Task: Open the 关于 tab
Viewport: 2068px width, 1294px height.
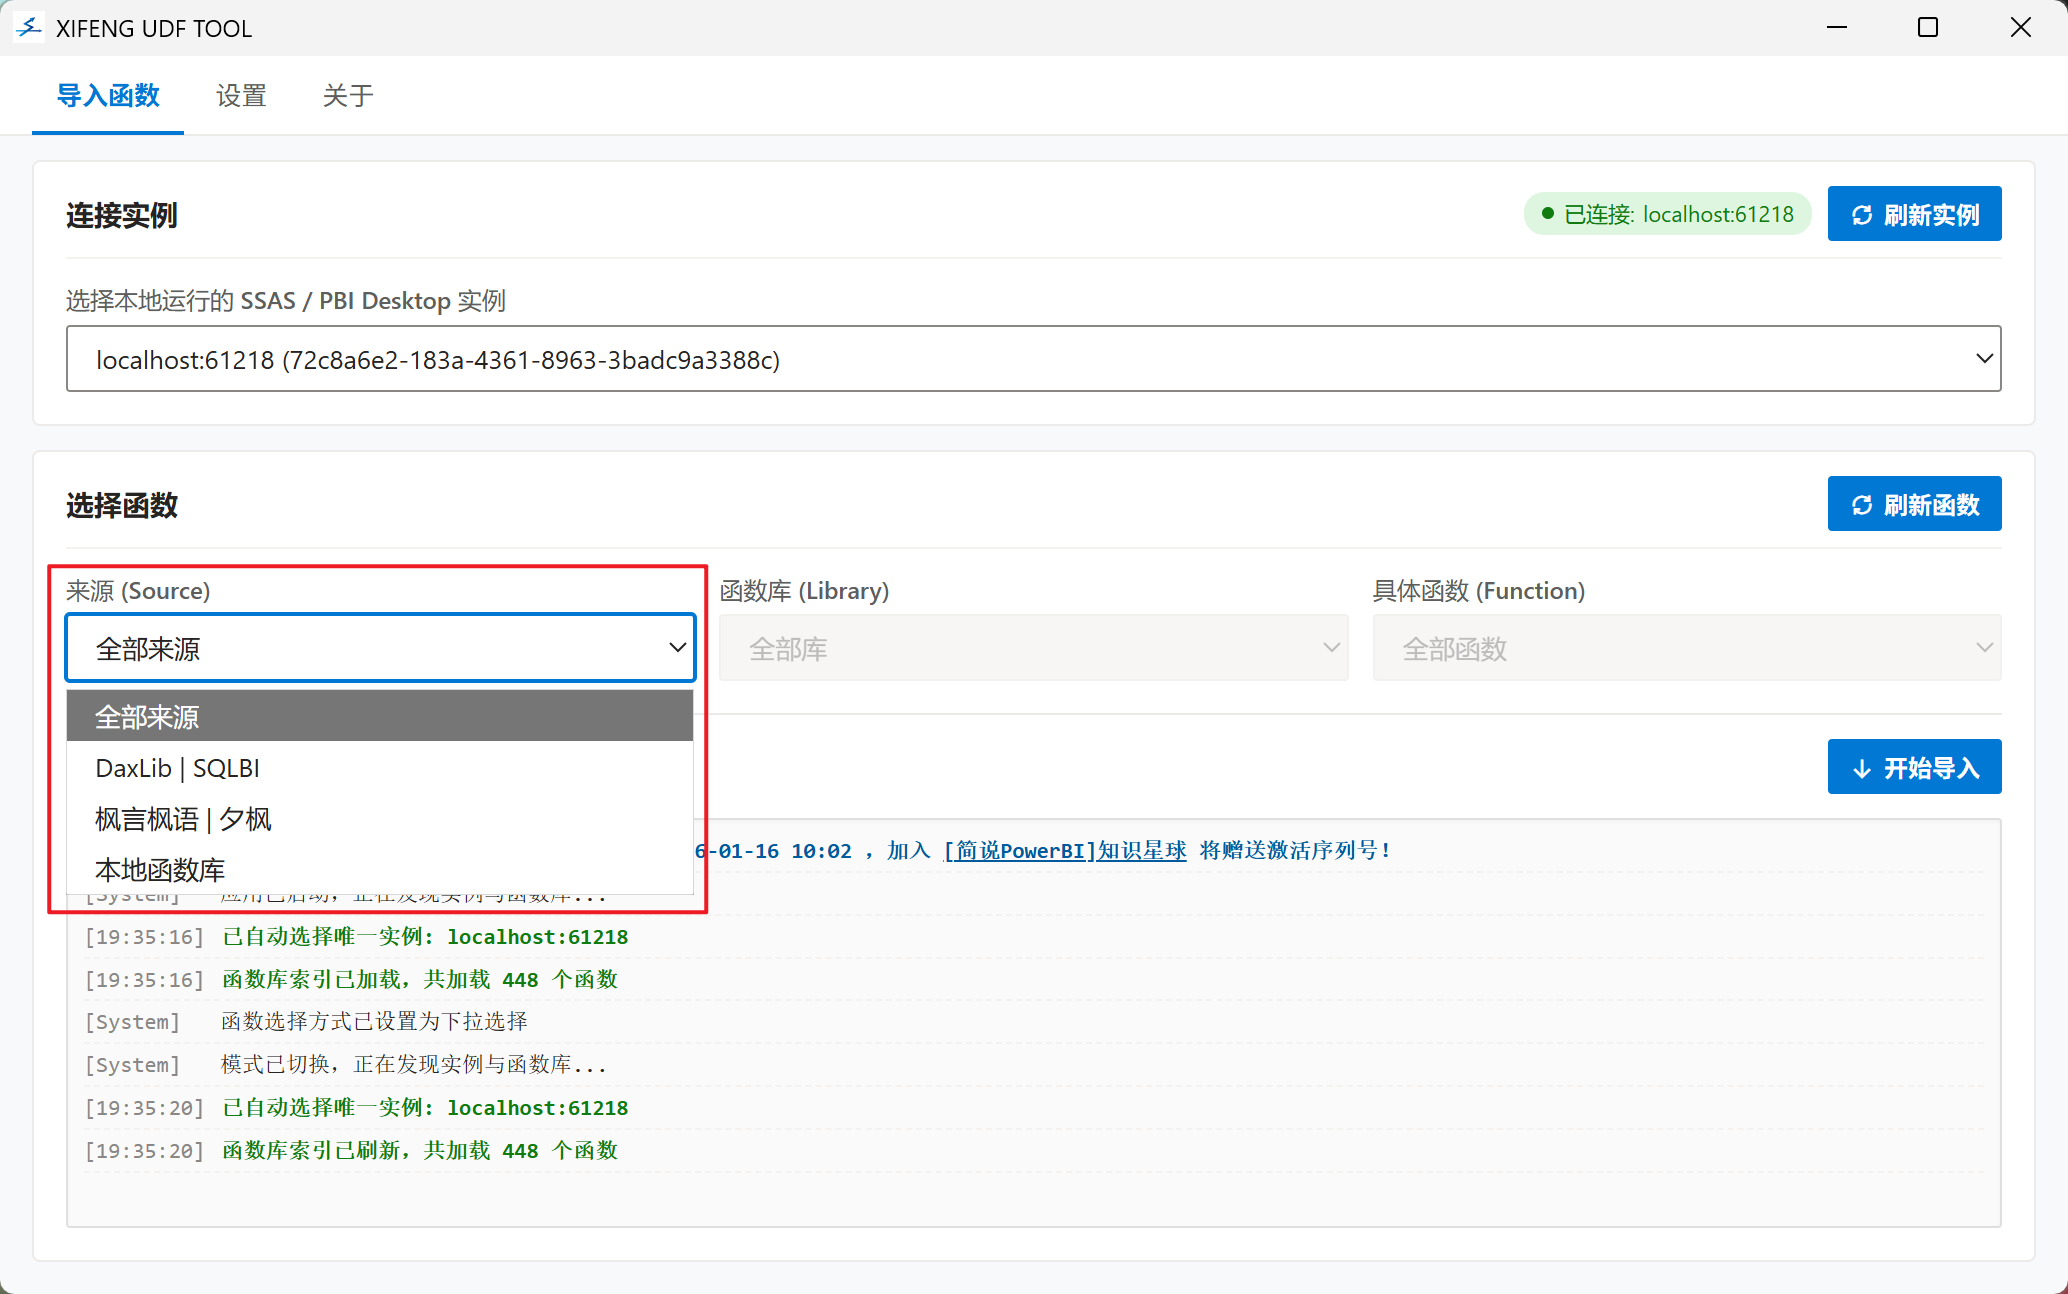Action: (347, 96)
